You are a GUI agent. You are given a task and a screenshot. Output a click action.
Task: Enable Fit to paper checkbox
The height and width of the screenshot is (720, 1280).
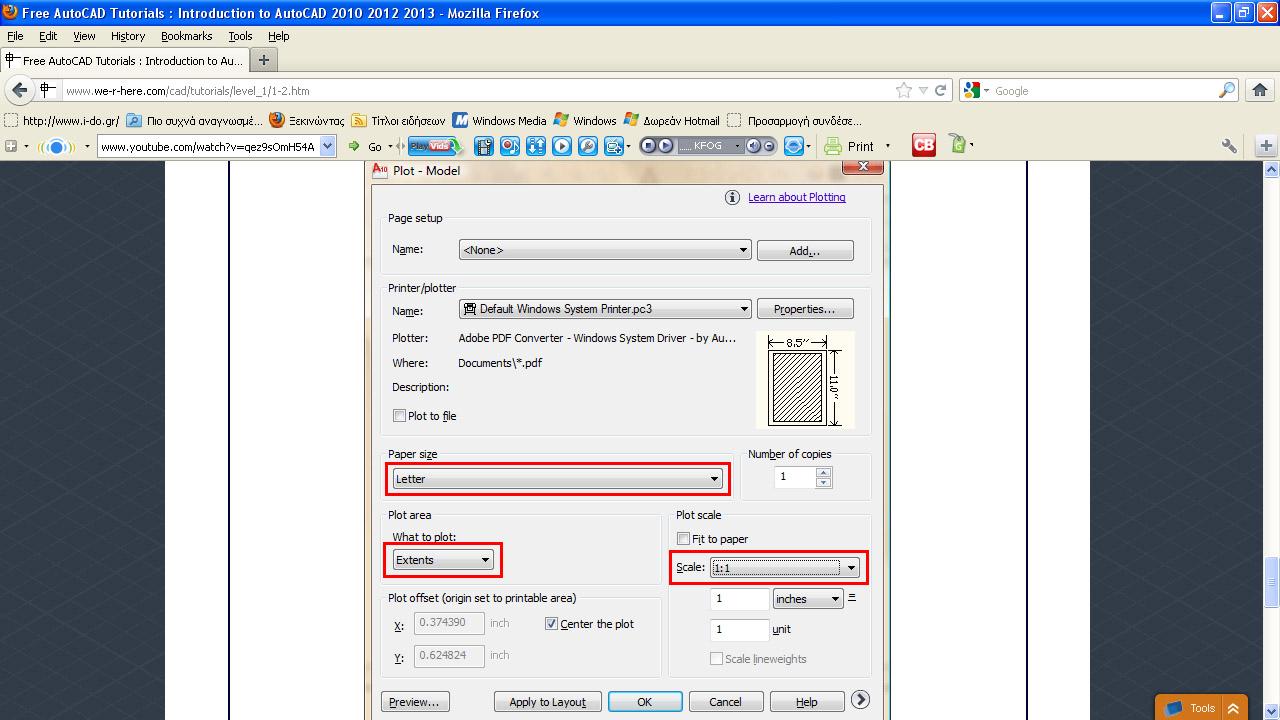(x=683, y=539)
